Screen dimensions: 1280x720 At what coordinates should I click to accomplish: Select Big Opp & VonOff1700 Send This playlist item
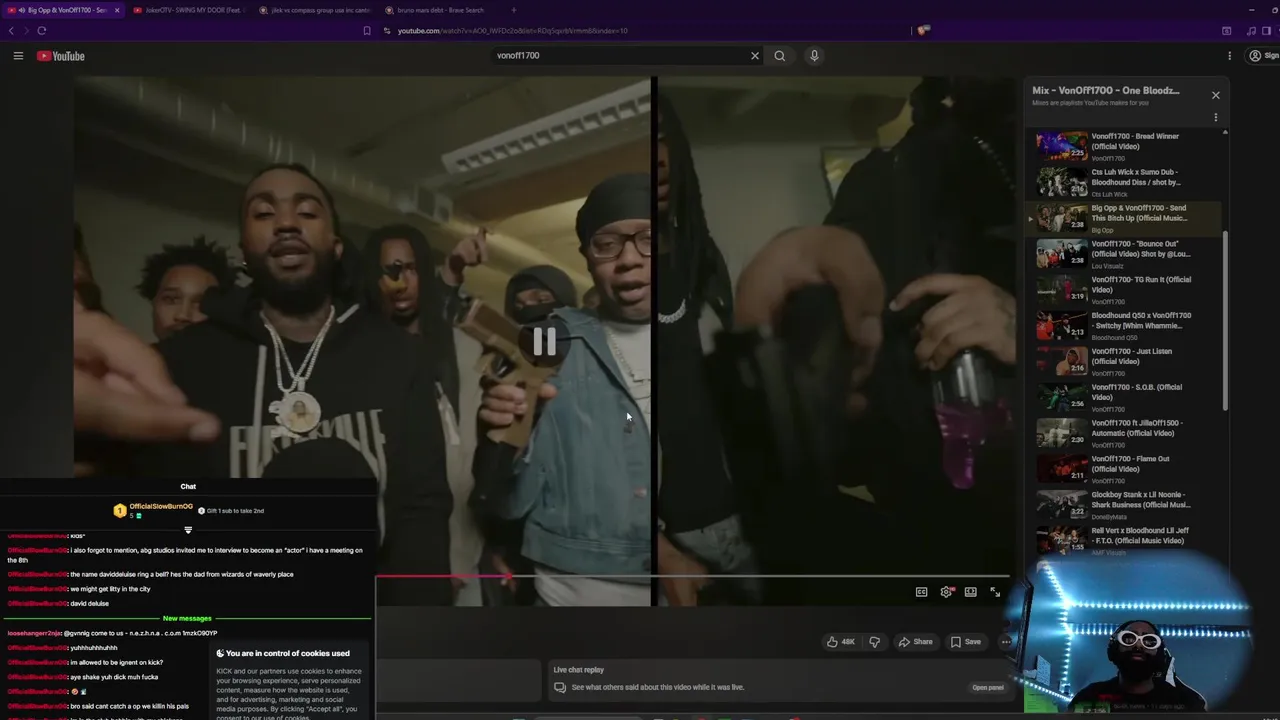coord(1125,218)
